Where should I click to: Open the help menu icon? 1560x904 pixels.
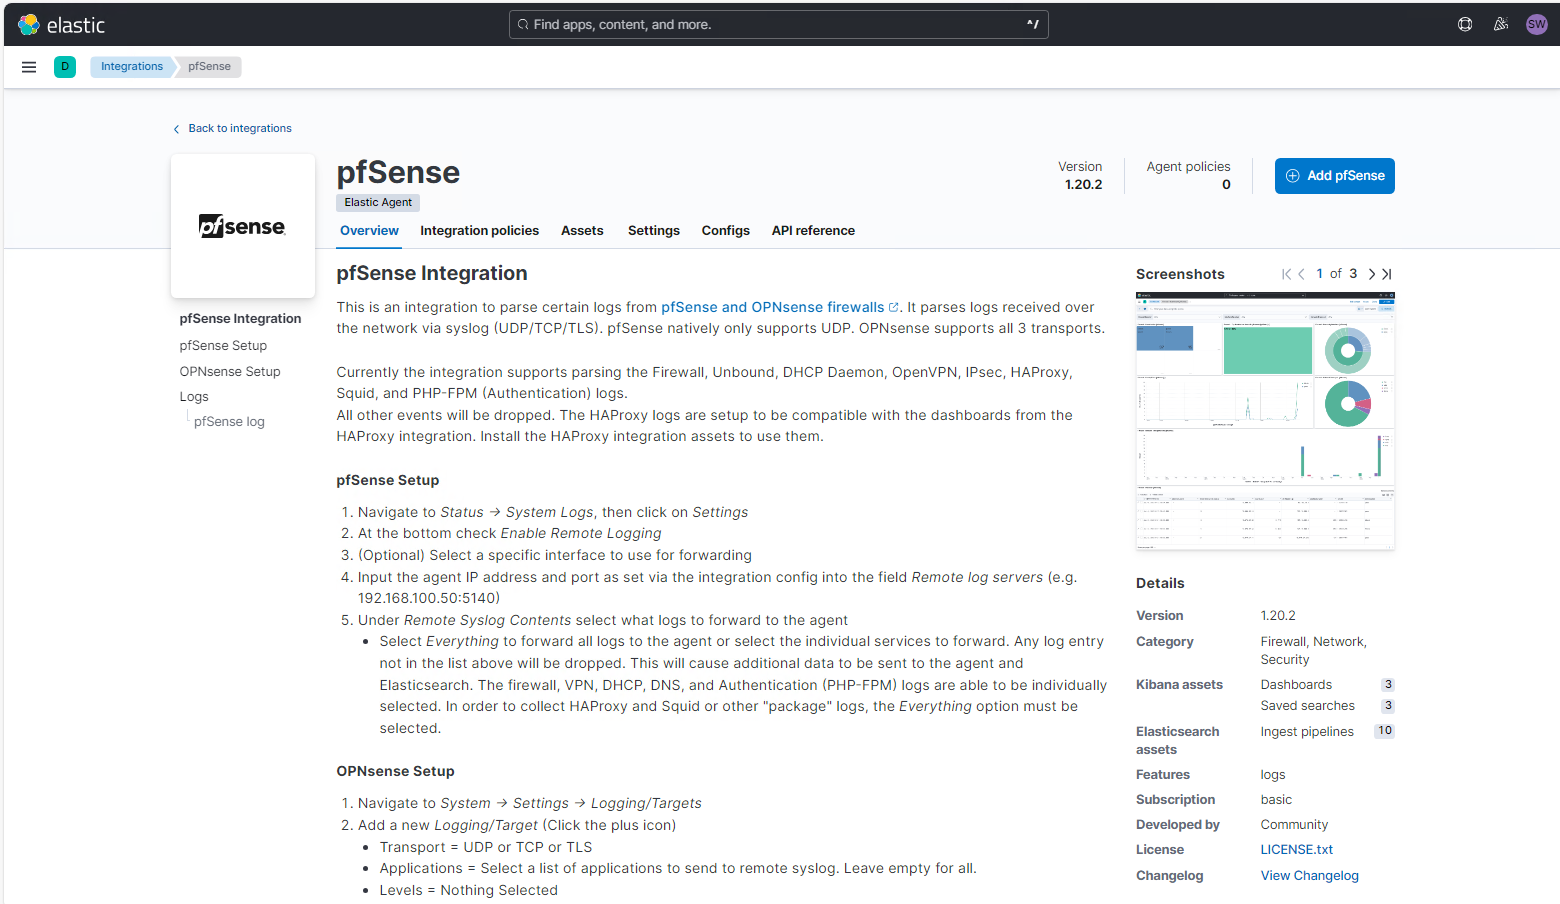[x=1465, y=25]
